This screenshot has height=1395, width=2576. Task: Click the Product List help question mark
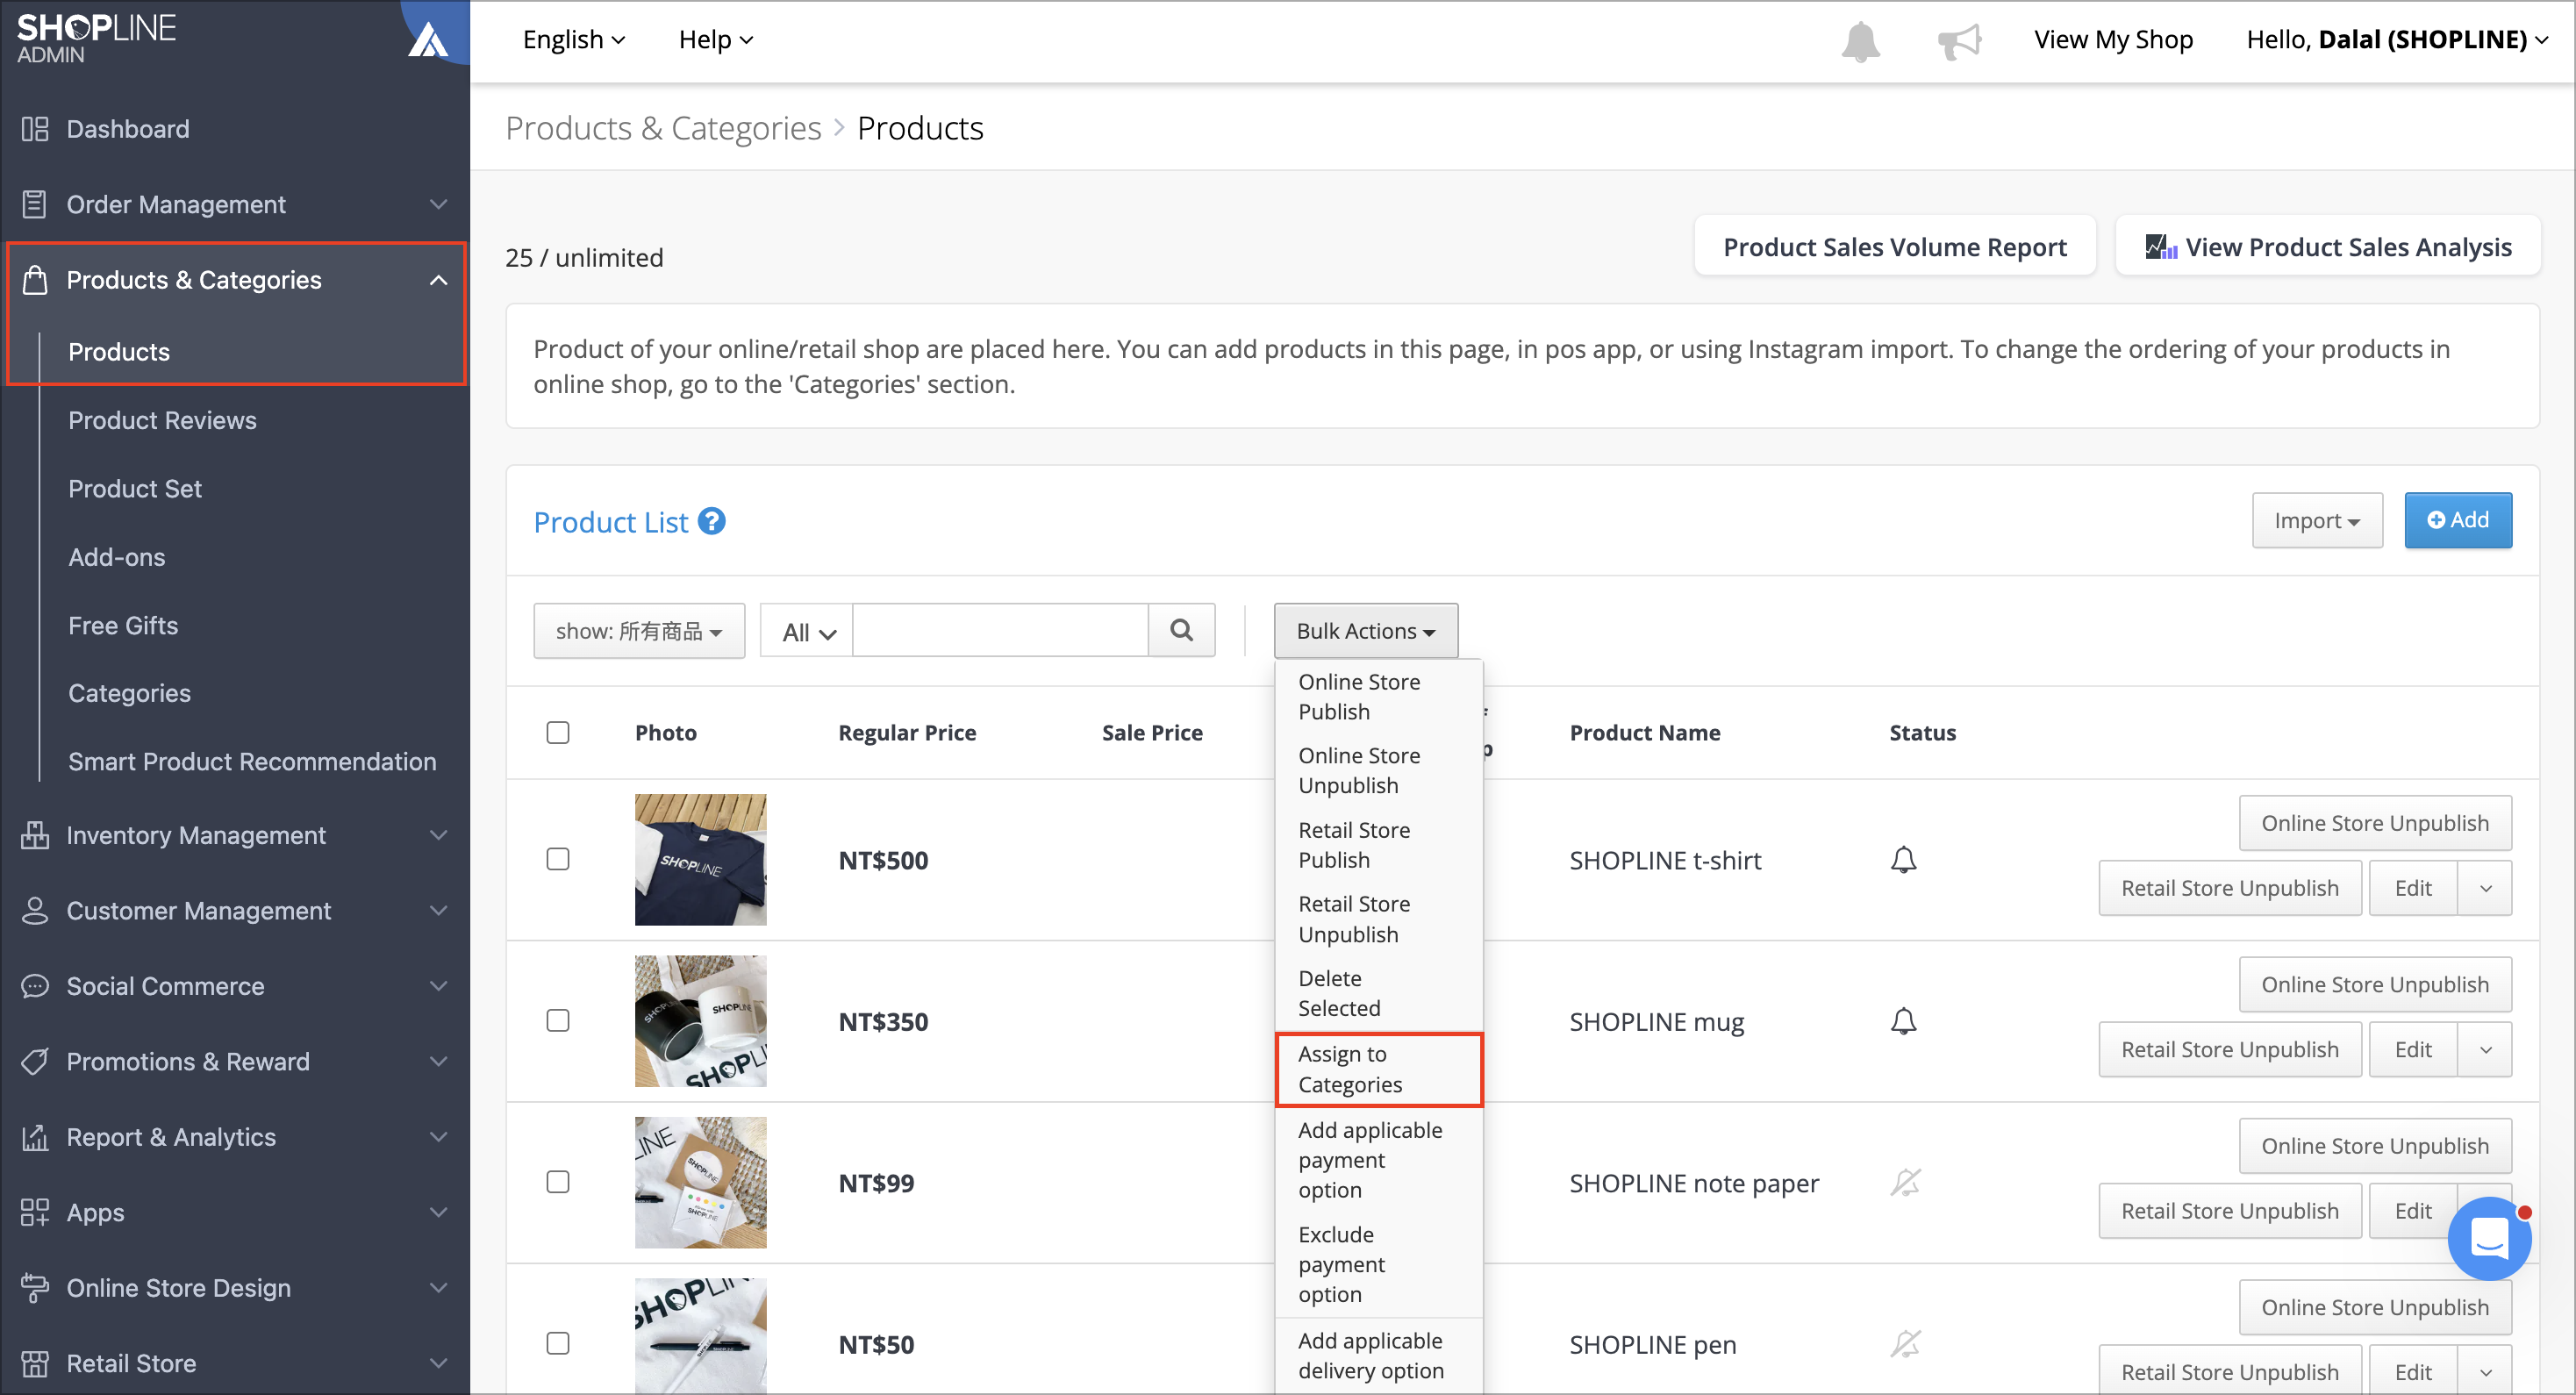(711, 521)
